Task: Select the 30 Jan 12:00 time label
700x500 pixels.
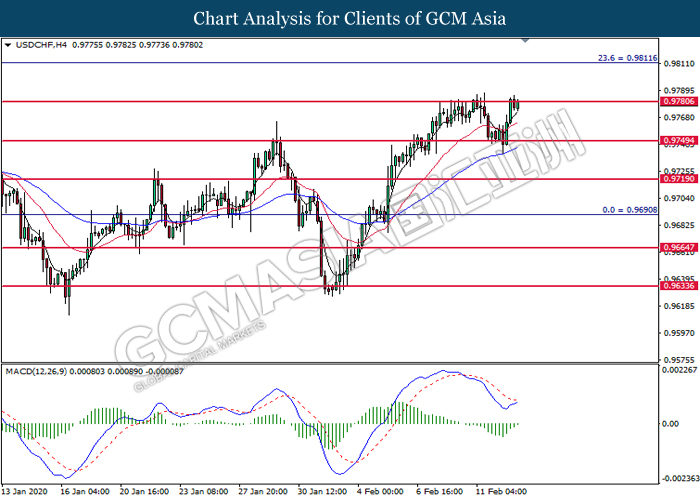Action: pyautogui.click(x=323, y=492)
